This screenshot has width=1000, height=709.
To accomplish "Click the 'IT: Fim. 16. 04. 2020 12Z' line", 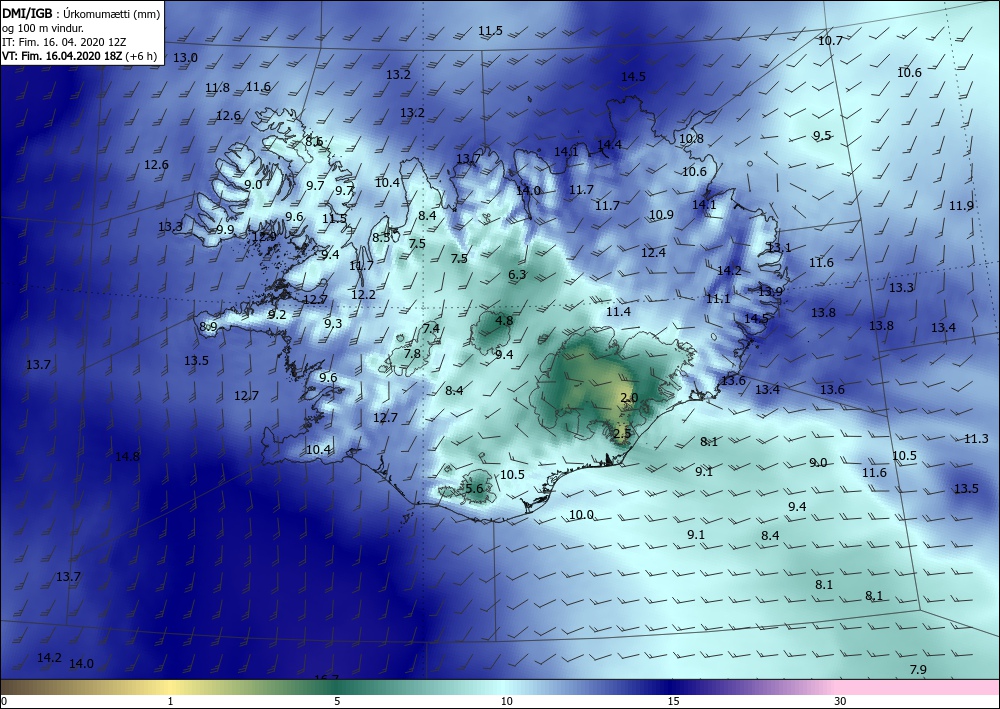I will tap(64, 42).
